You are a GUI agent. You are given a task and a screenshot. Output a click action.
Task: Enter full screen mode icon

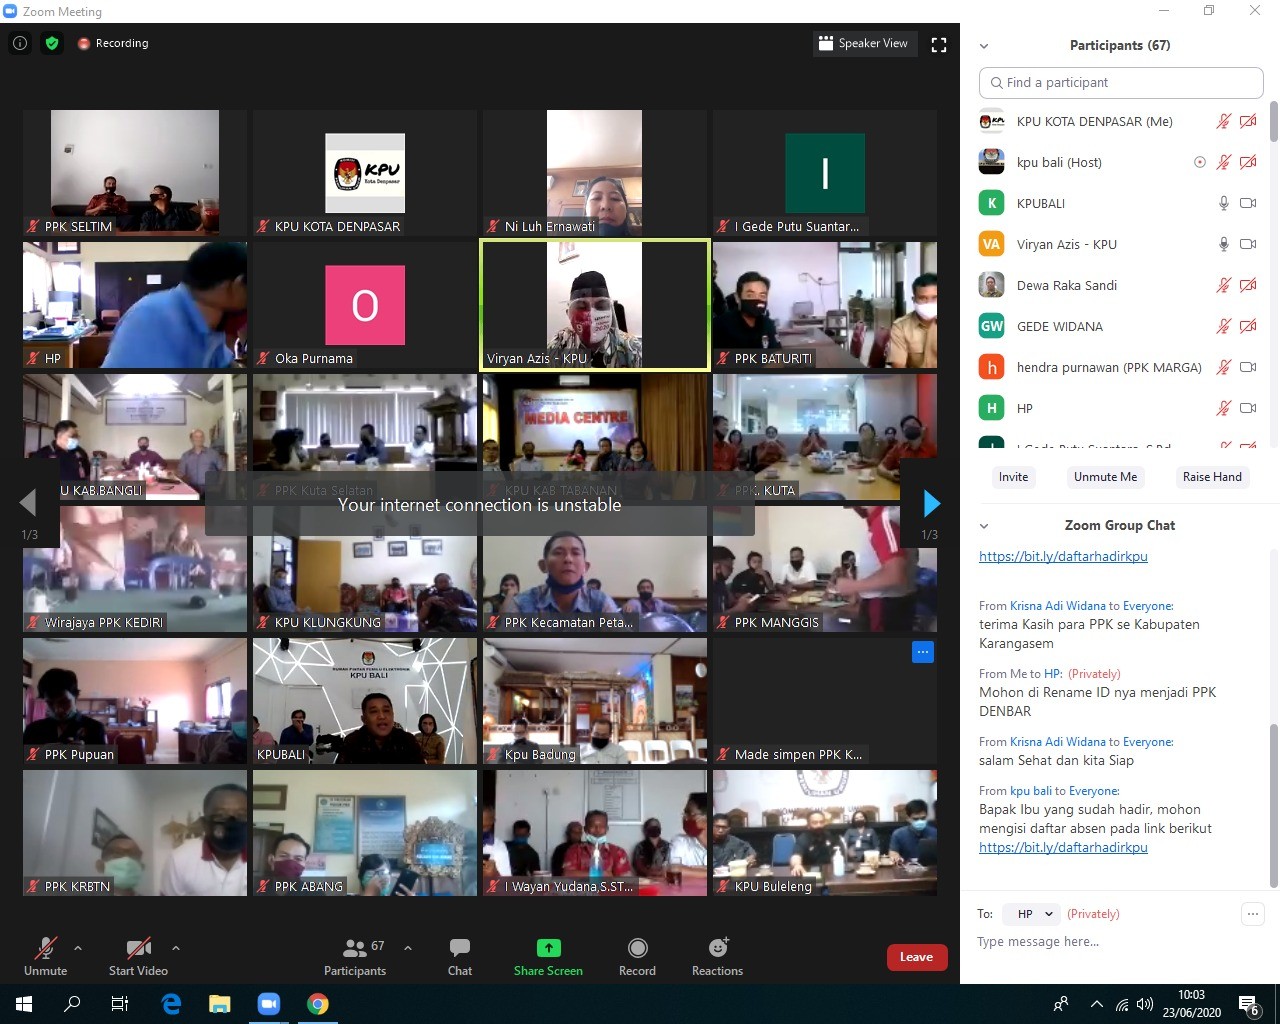(938, 44)
